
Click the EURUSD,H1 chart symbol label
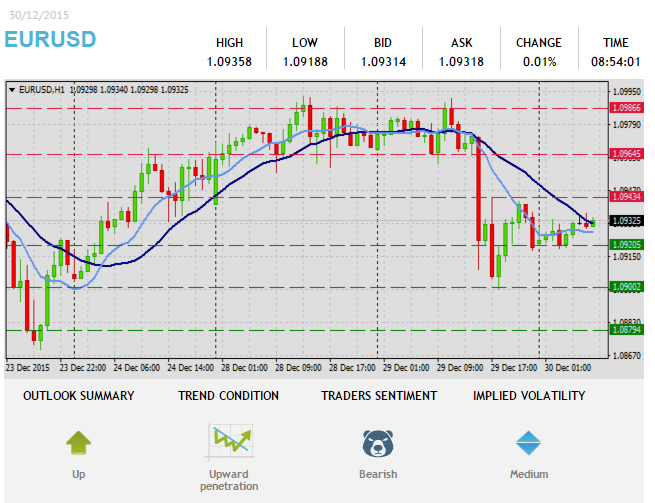pyautogui.click(x=42, y=90)
